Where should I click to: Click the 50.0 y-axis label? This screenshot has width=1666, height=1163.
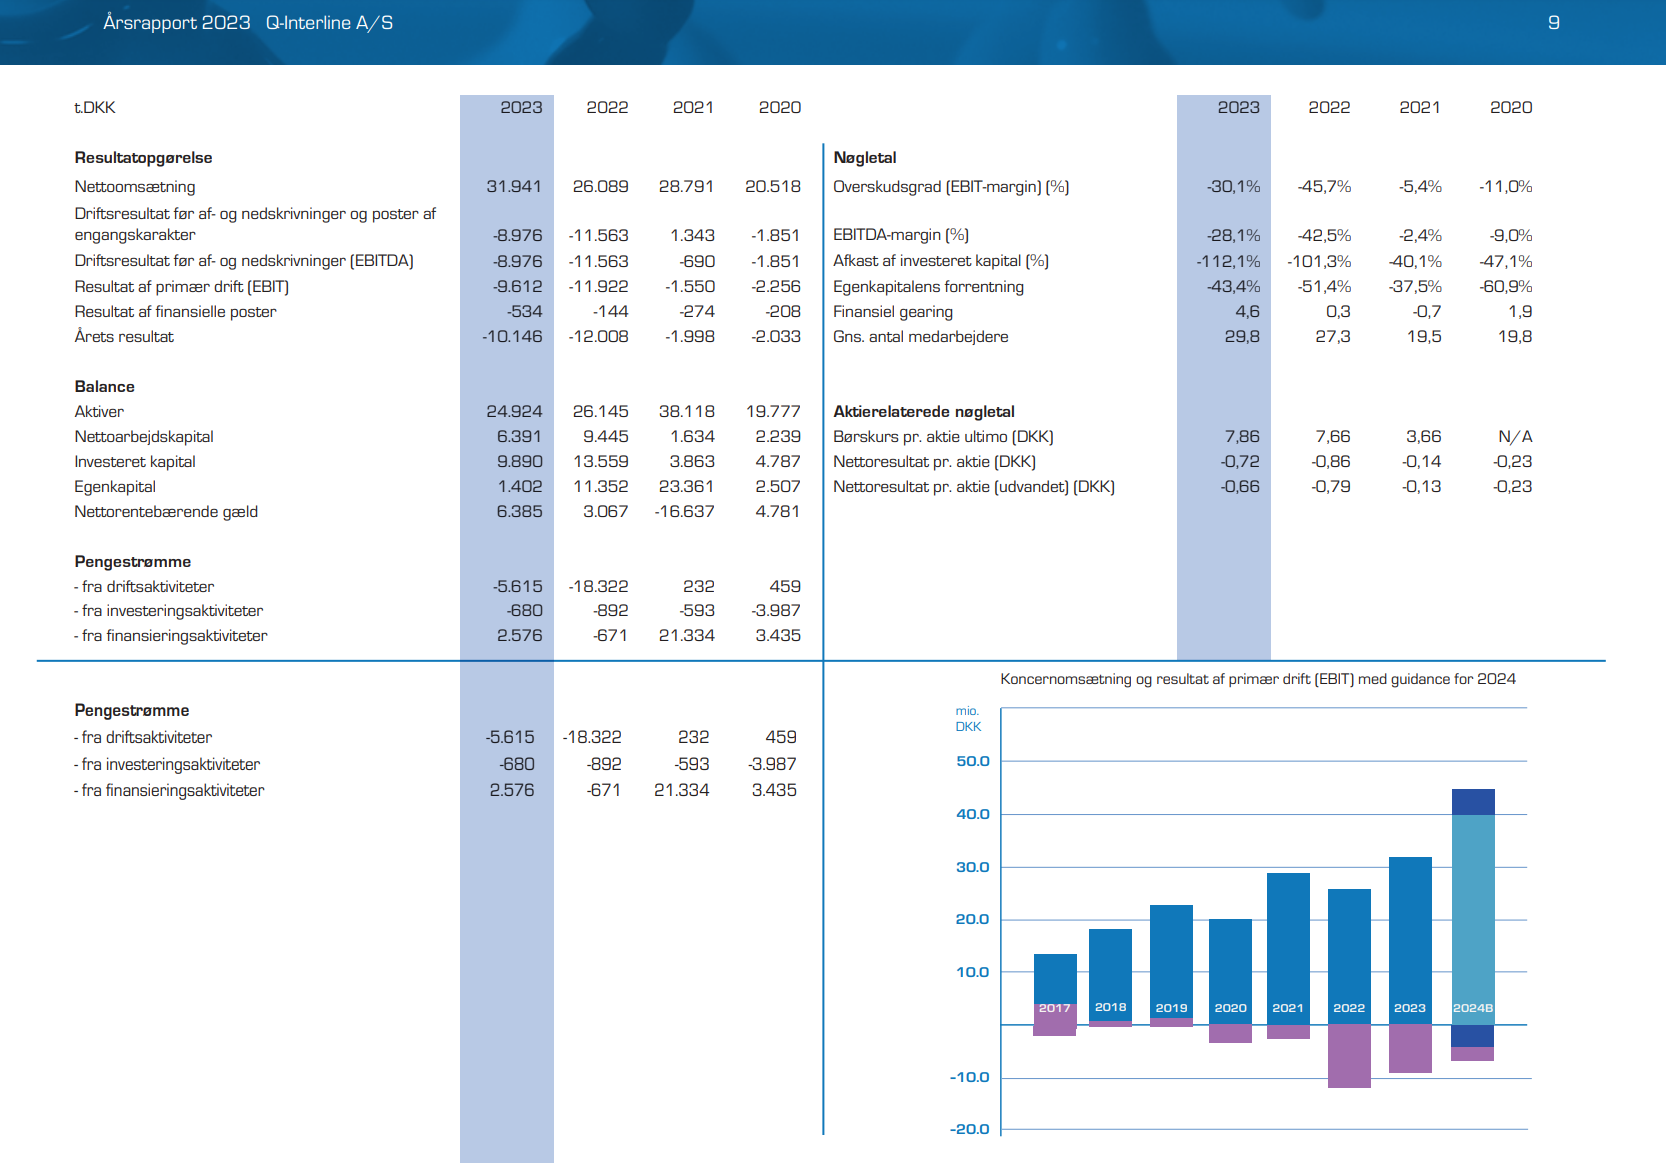pos(972,761)
